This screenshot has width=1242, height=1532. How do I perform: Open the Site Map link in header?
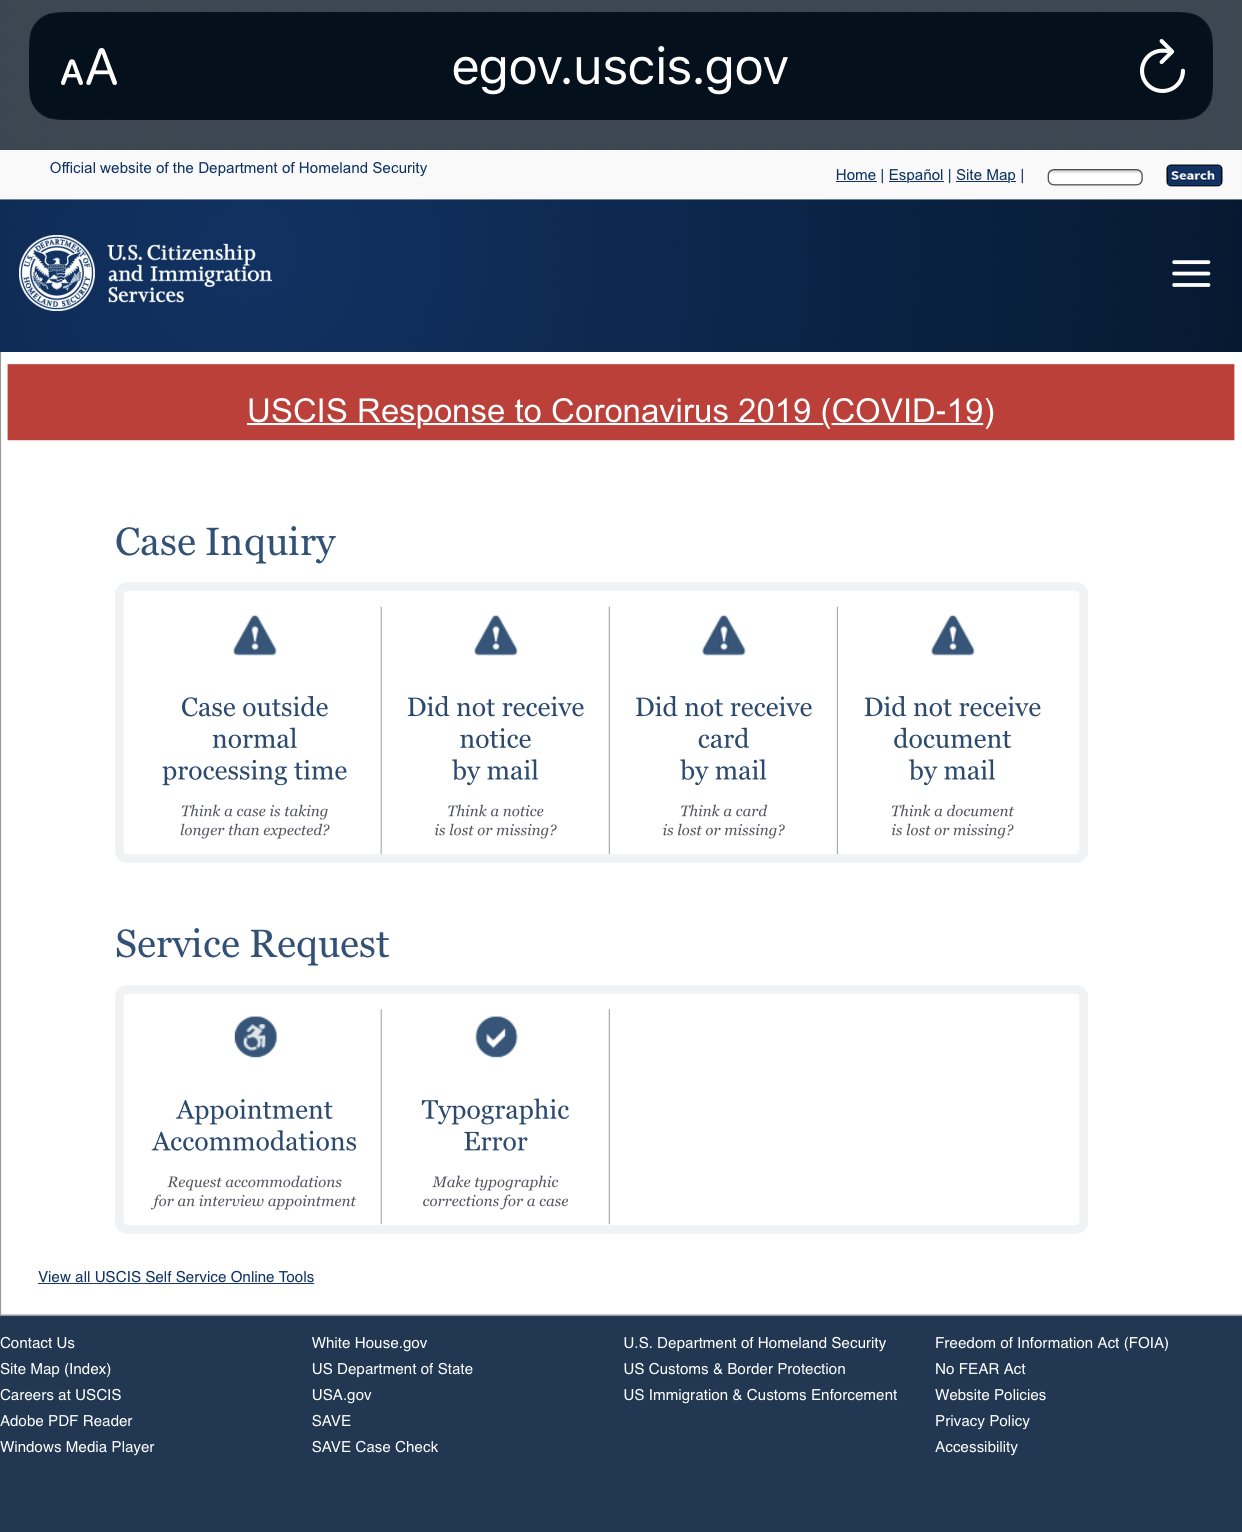tap(986, 175)
